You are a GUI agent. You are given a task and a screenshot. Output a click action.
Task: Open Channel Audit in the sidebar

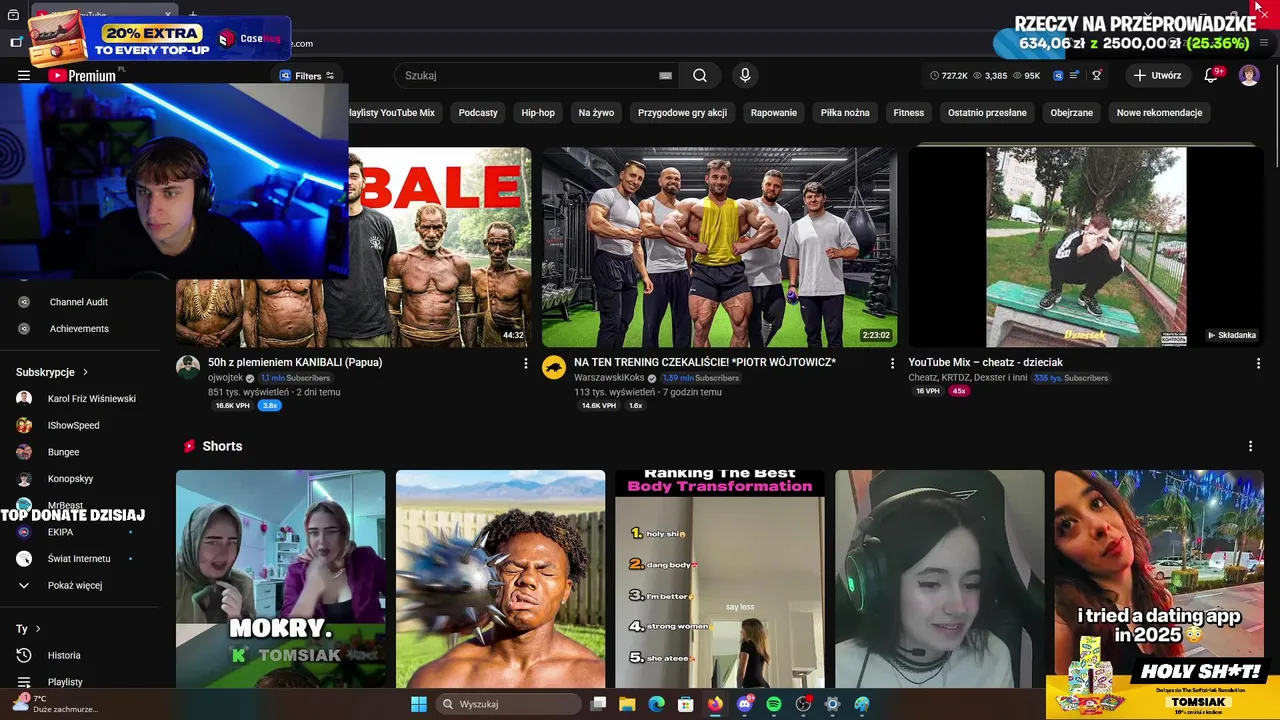(x=80, y=302)
